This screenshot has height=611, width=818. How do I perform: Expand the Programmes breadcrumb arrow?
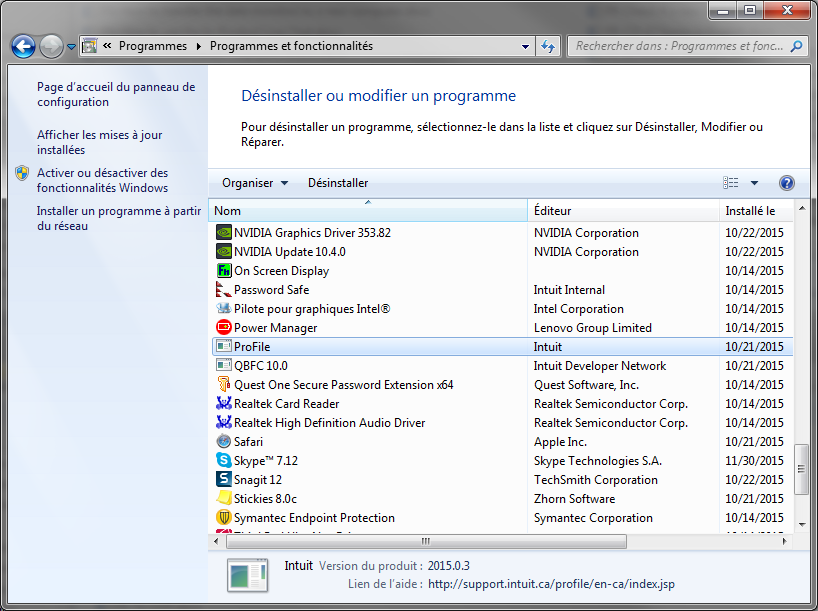[199, 46]
